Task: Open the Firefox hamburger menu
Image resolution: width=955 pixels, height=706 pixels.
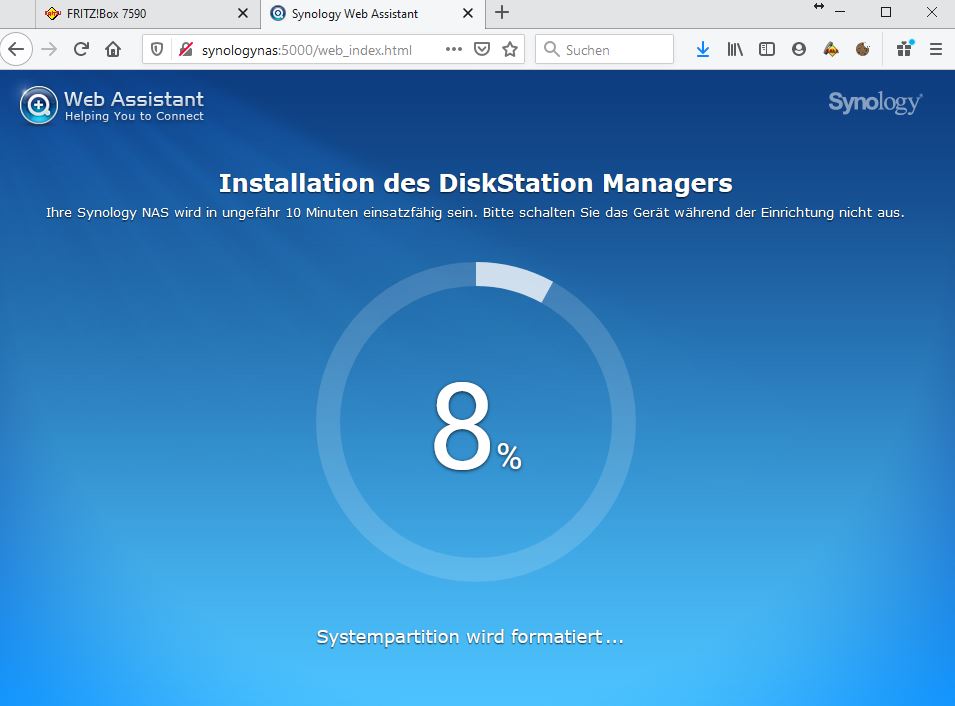Action: 936,49
